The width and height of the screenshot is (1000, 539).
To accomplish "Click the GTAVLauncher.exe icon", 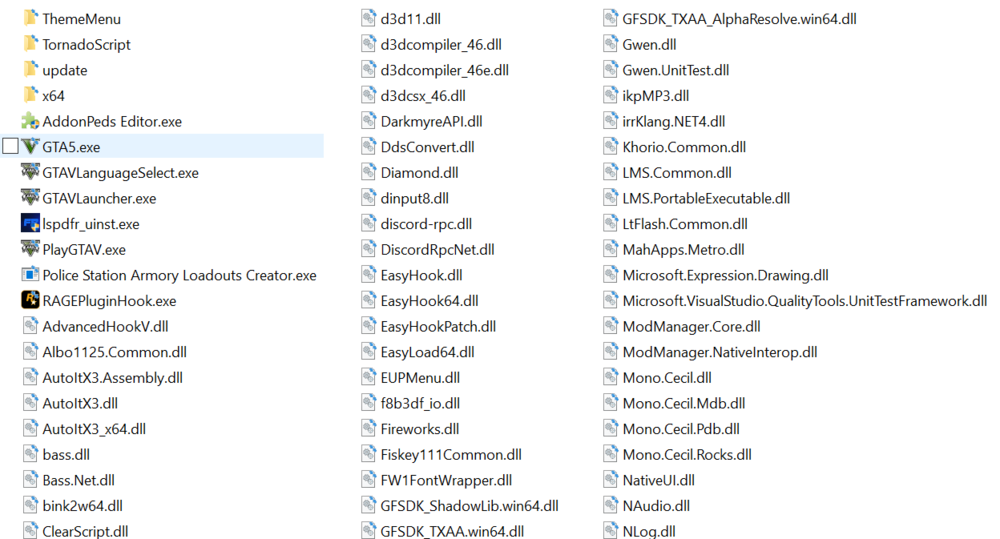I will click(x=30, y=197).
